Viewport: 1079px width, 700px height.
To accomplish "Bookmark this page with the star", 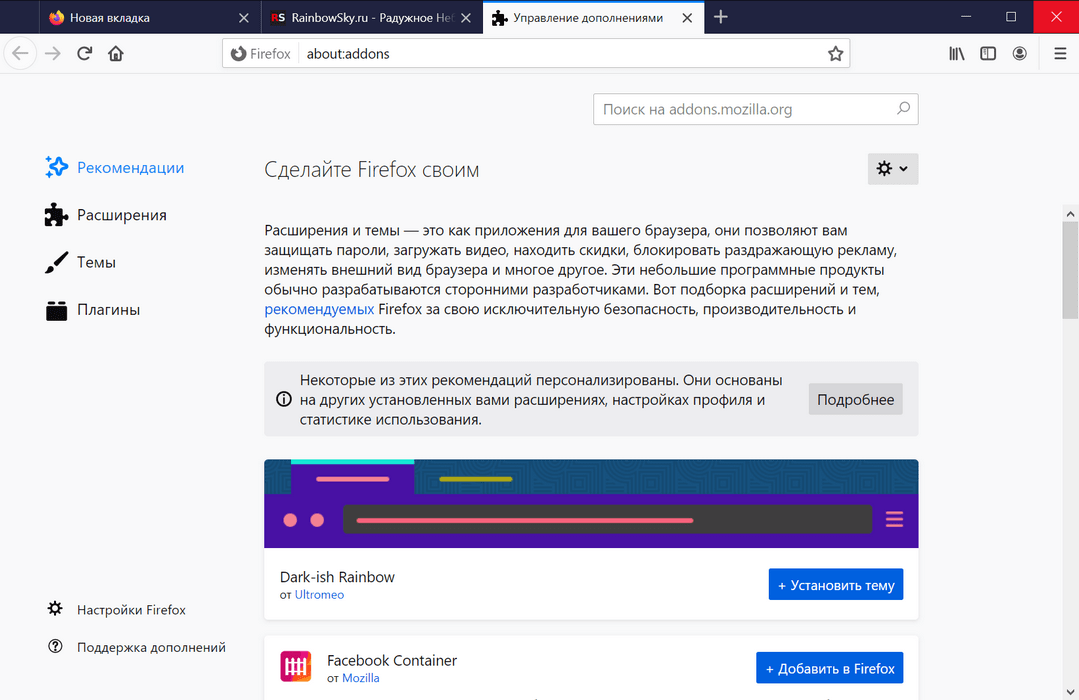I will (835, 54).
